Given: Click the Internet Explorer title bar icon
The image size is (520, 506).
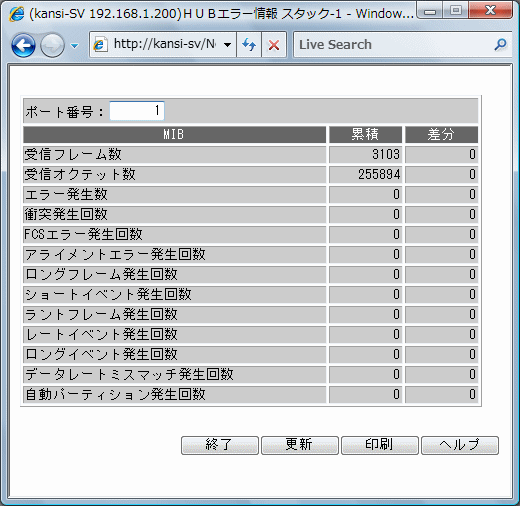Looking at the screenshot, I should click(x=17, y=14).
